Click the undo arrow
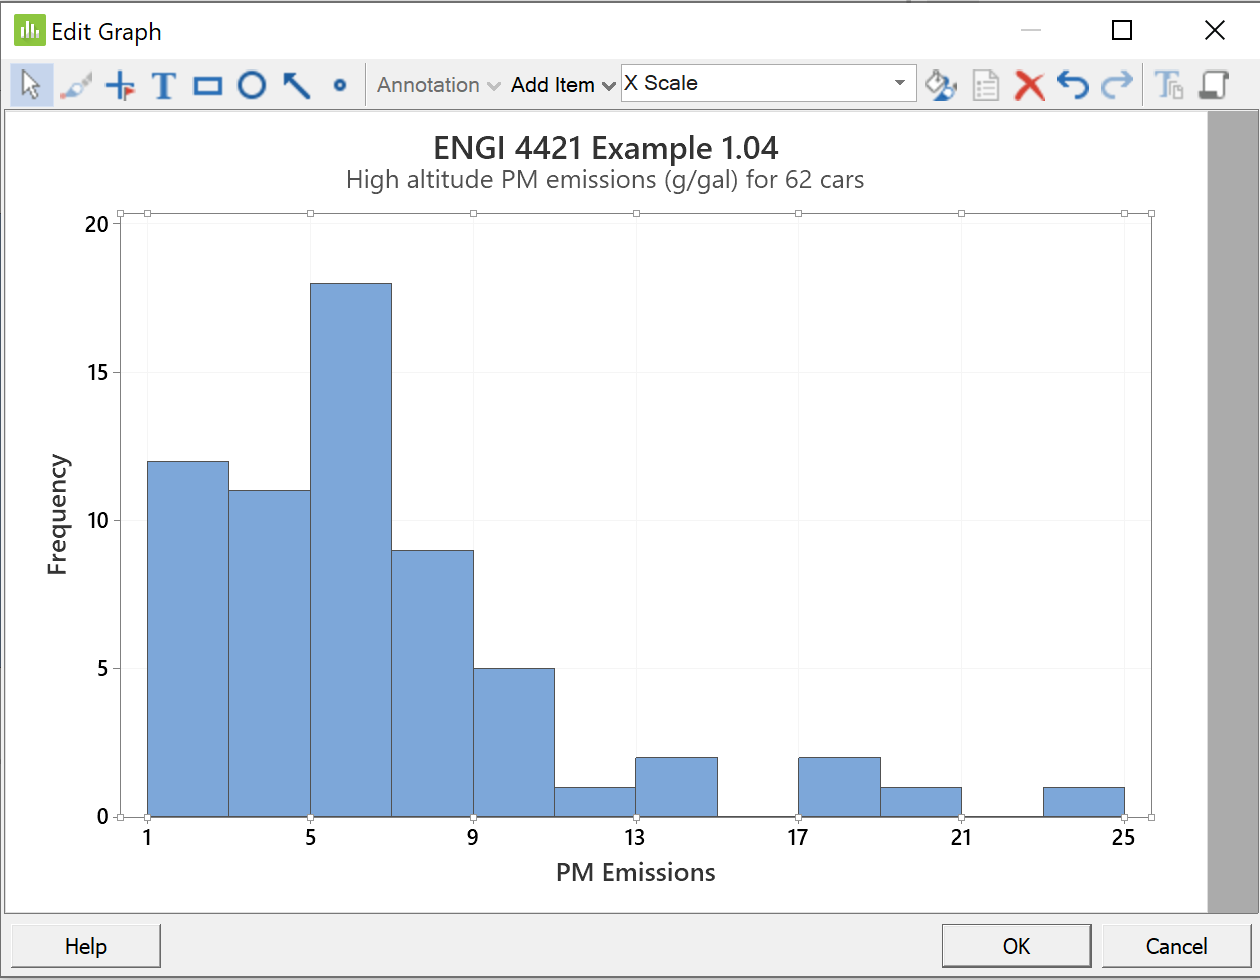The height and width of the screenshot is (980, 1260). [x=1073, y=86]
